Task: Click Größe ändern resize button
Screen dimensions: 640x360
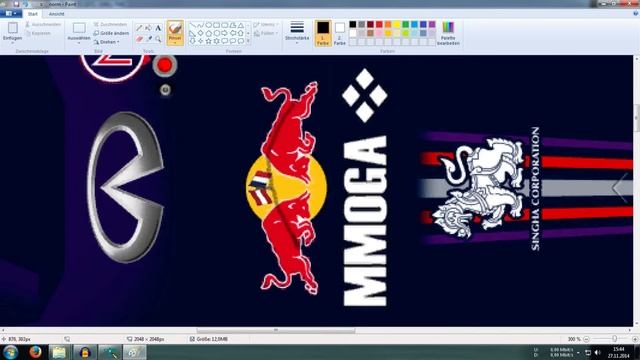Action: [111, 33]
